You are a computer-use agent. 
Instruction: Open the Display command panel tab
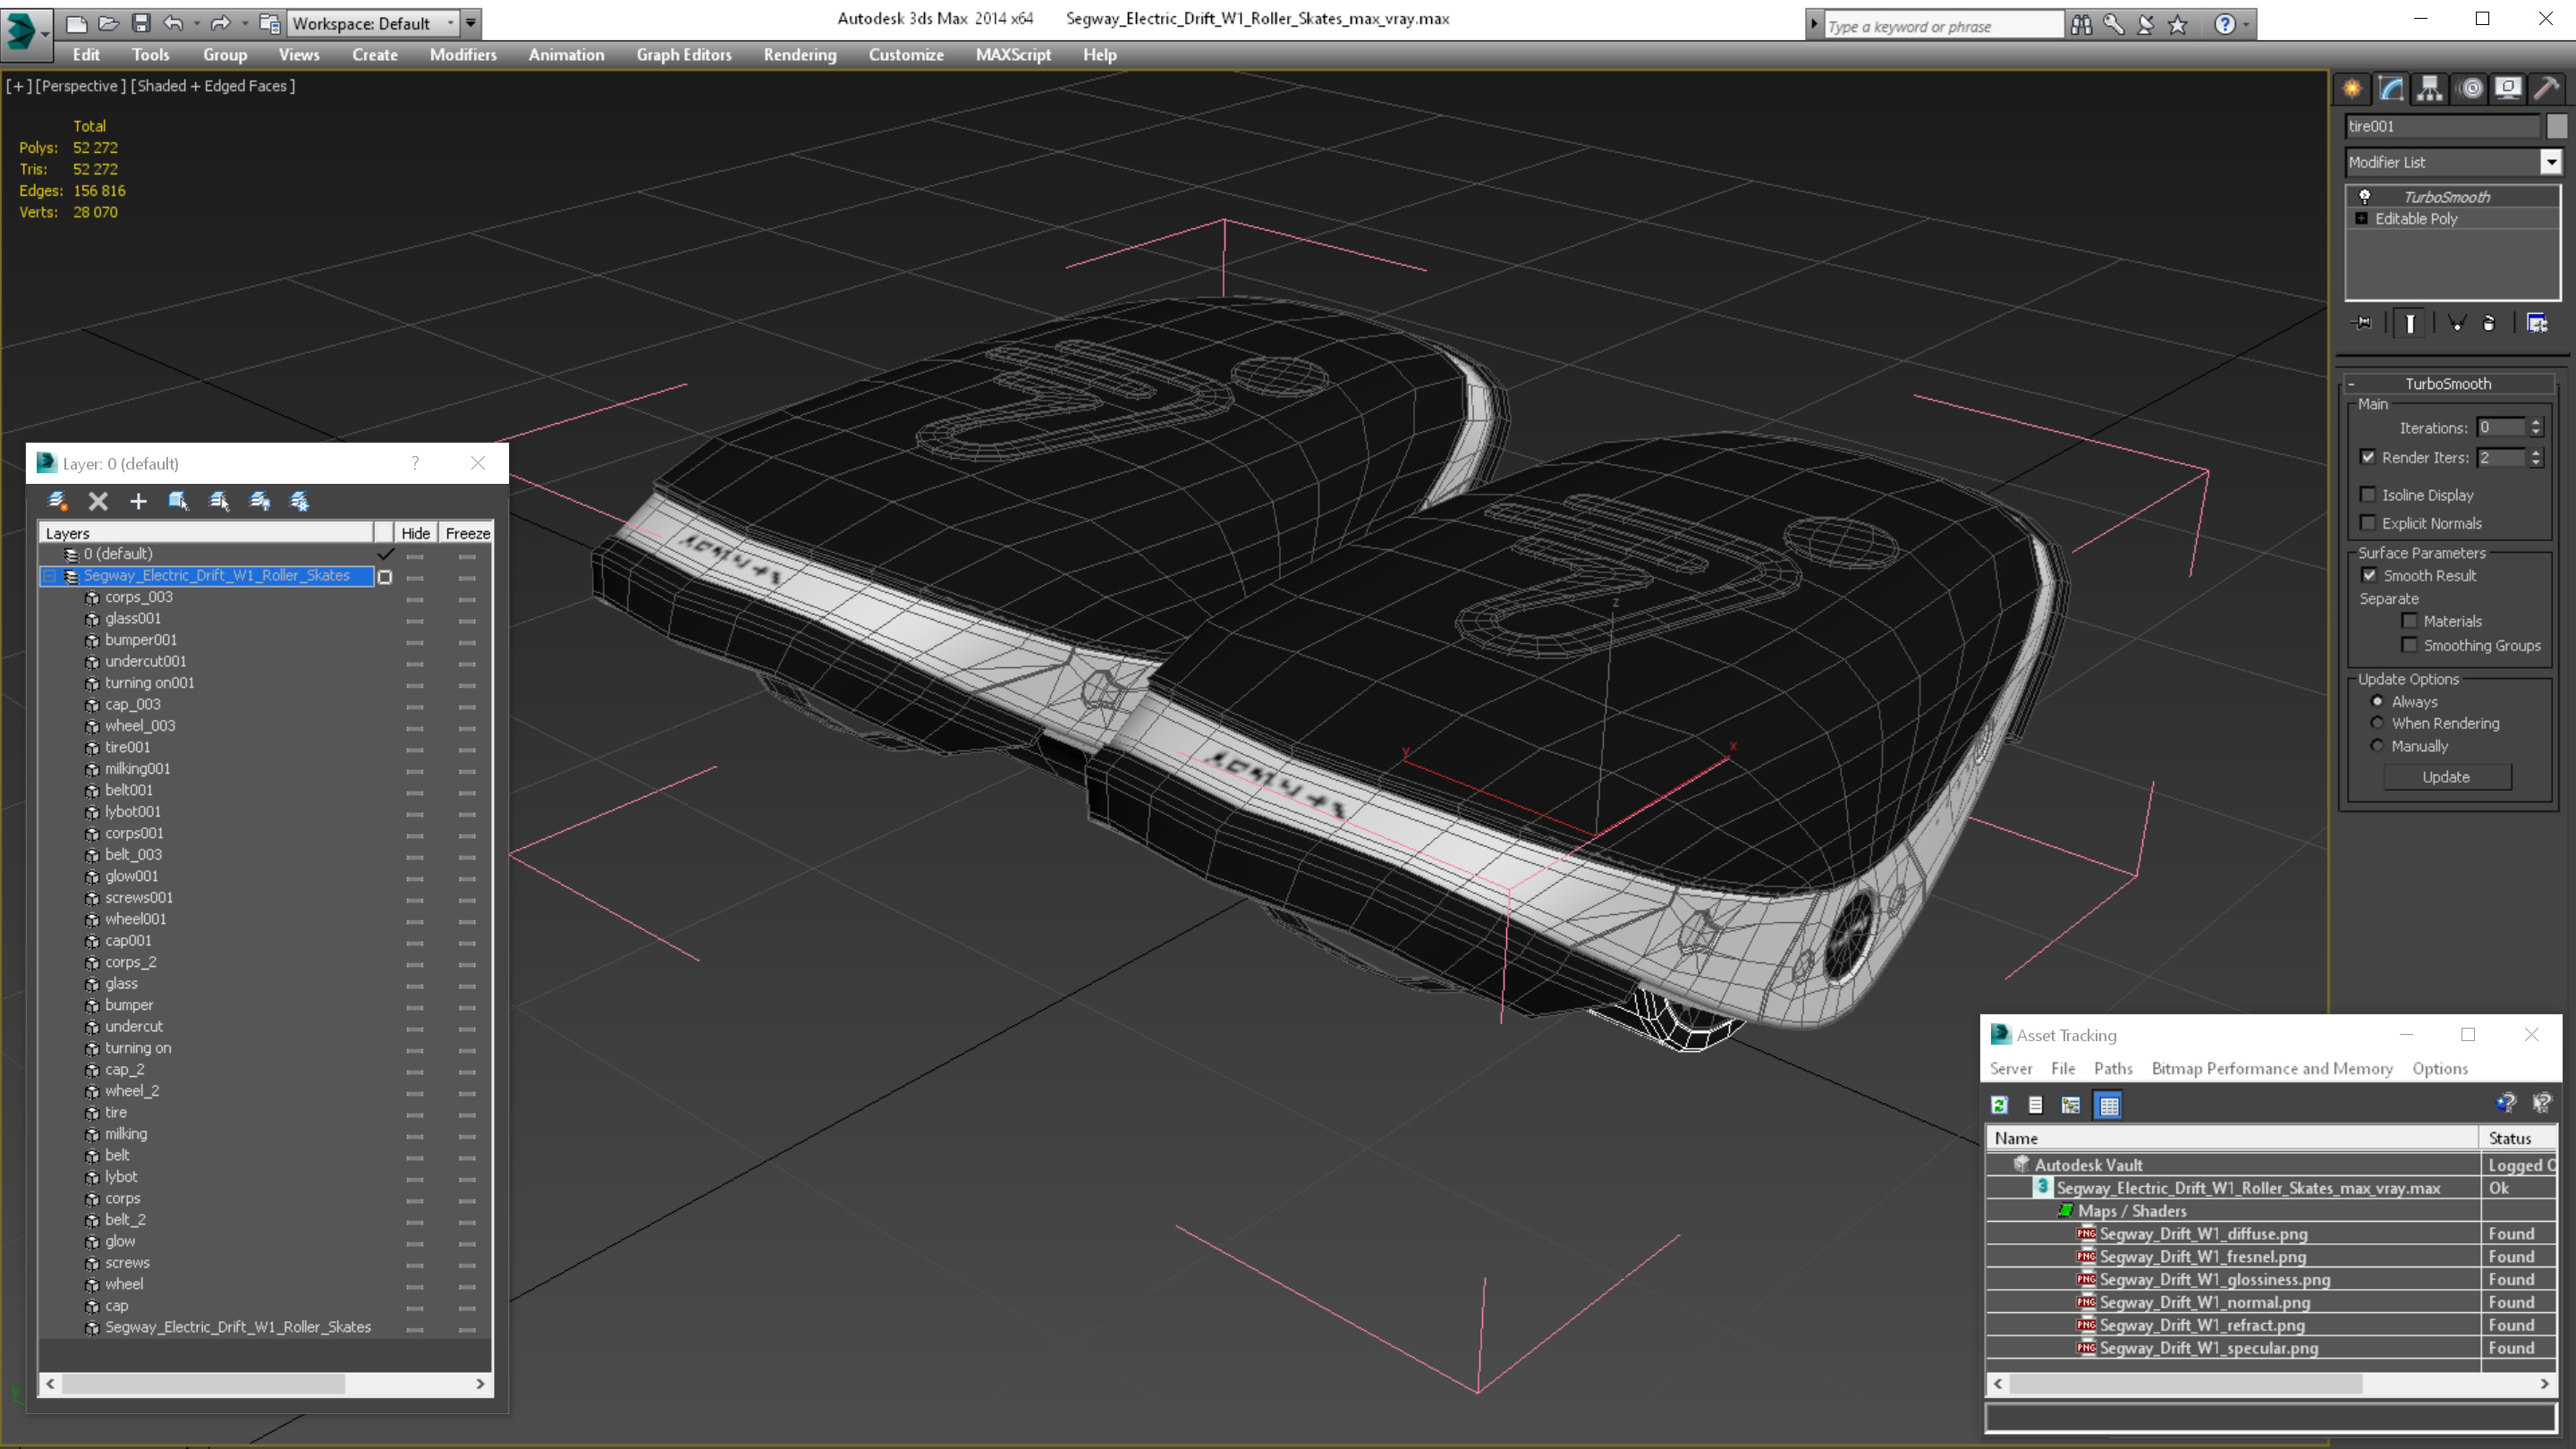coord(2508,89)
